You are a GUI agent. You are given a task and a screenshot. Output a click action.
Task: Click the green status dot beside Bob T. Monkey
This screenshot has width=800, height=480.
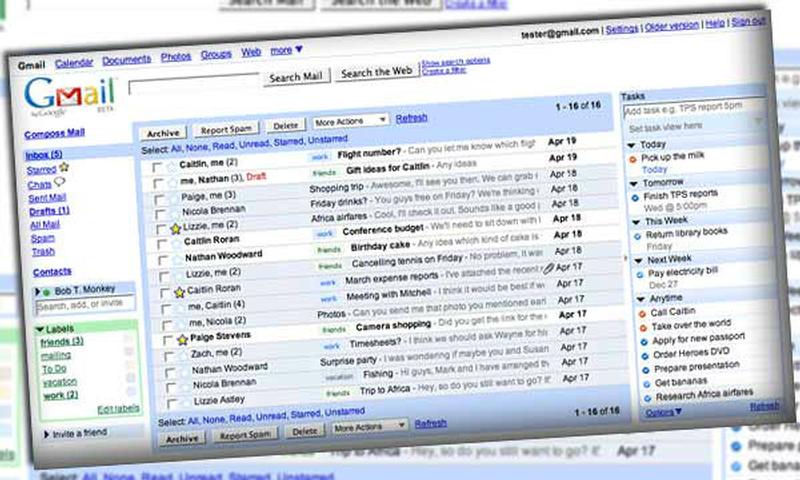coord(46,292)
